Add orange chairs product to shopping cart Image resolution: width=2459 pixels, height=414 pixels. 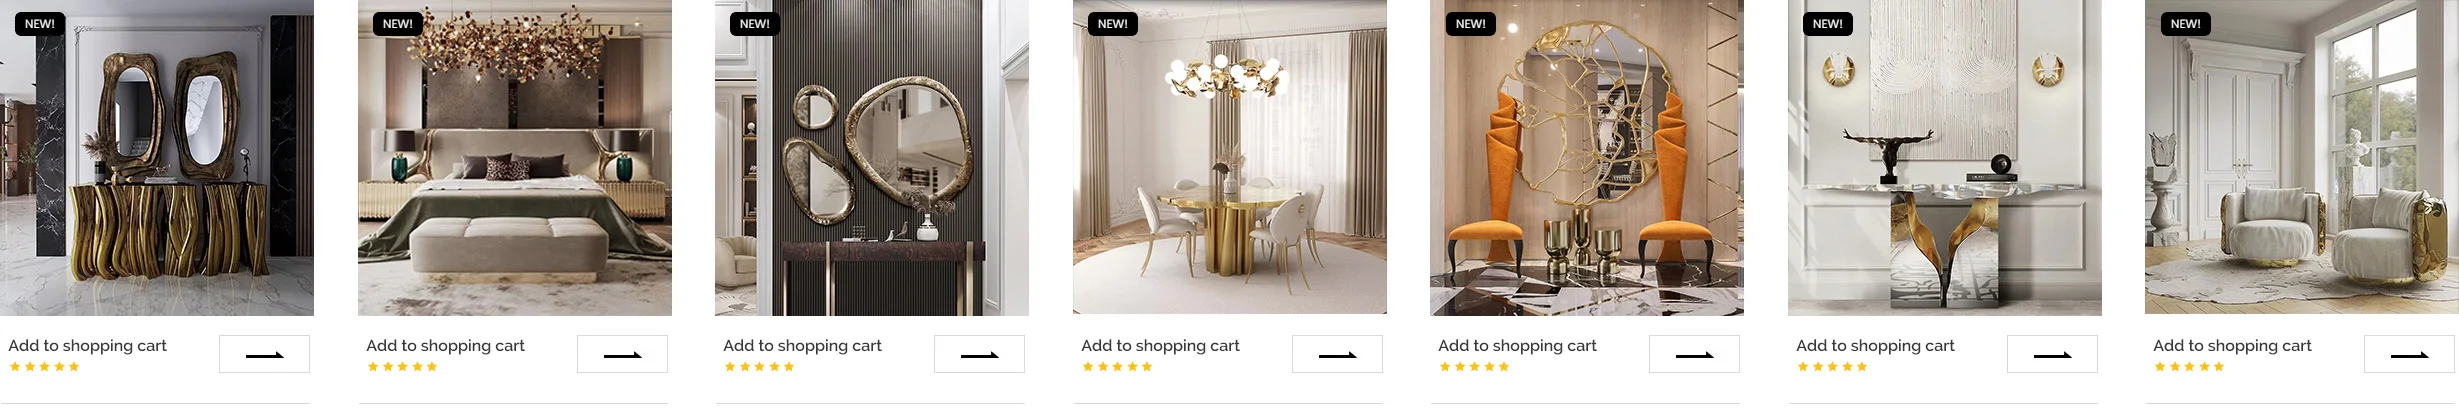[1517, 345]
